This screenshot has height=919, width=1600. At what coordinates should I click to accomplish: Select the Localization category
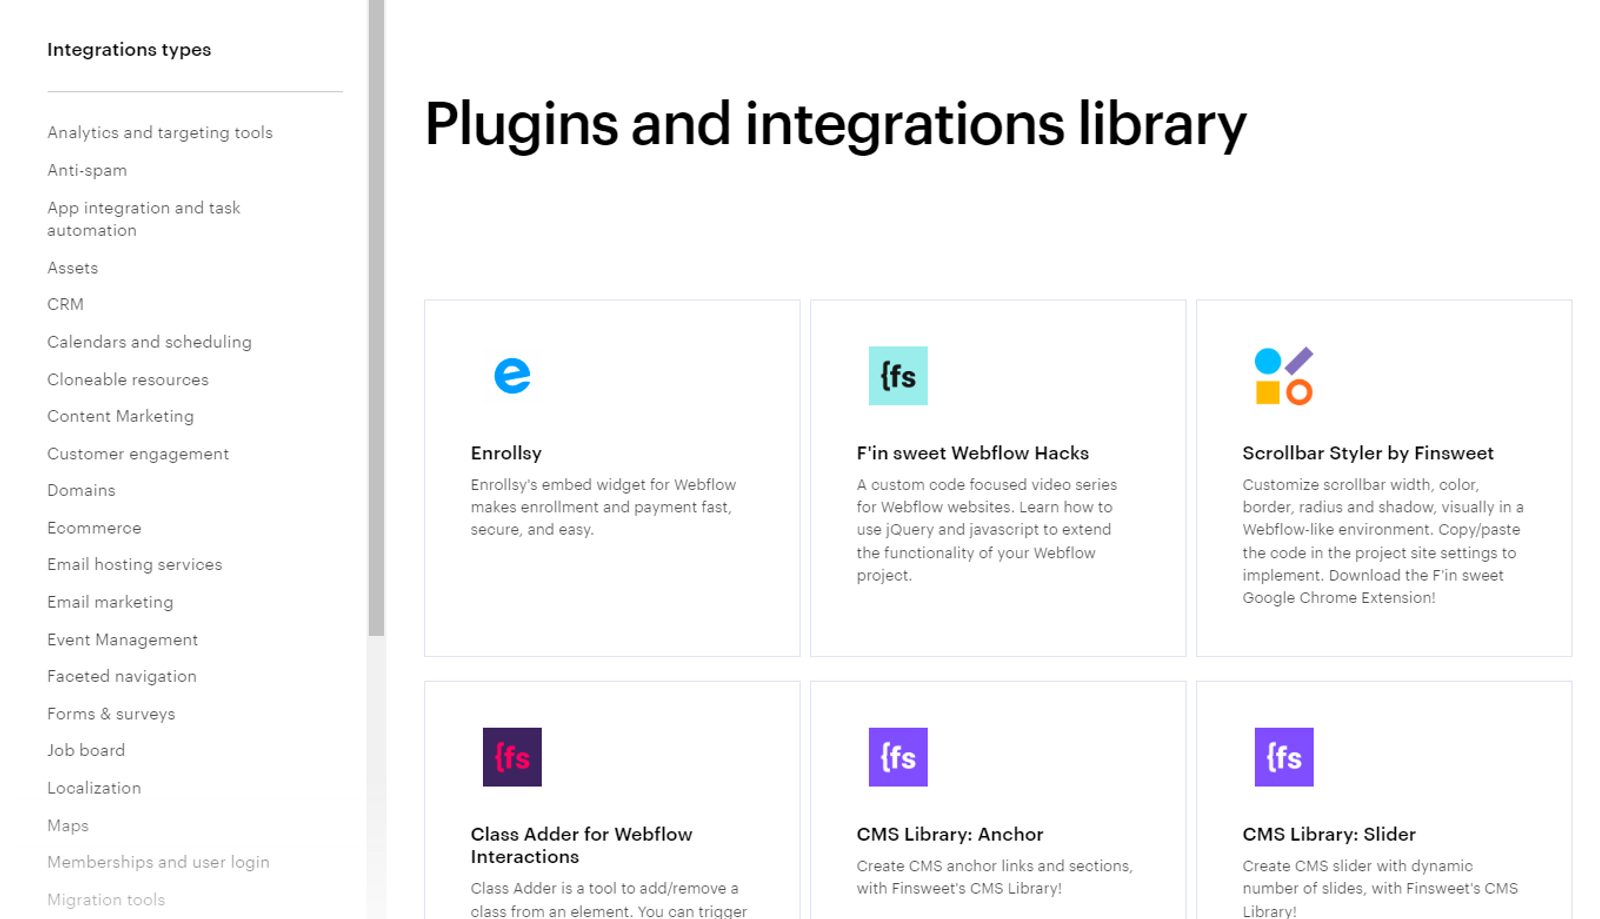94,788
